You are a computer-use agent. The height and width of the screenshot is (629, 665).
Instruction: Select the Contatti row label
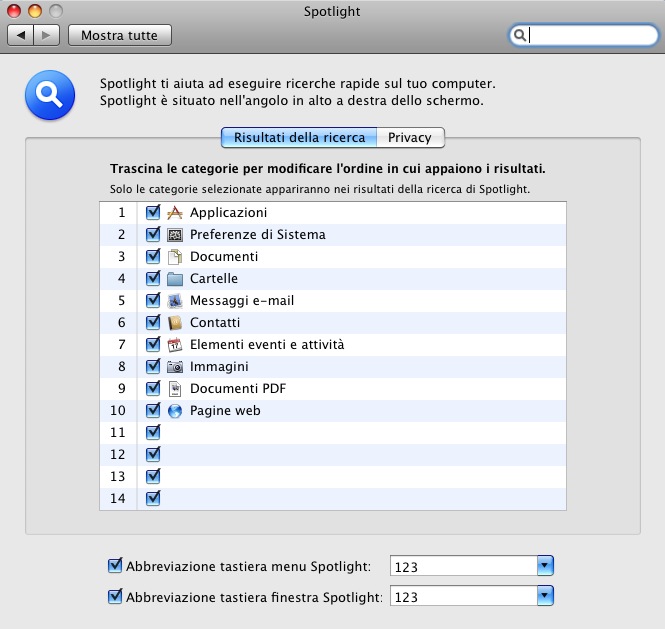(x=215, y=323)
